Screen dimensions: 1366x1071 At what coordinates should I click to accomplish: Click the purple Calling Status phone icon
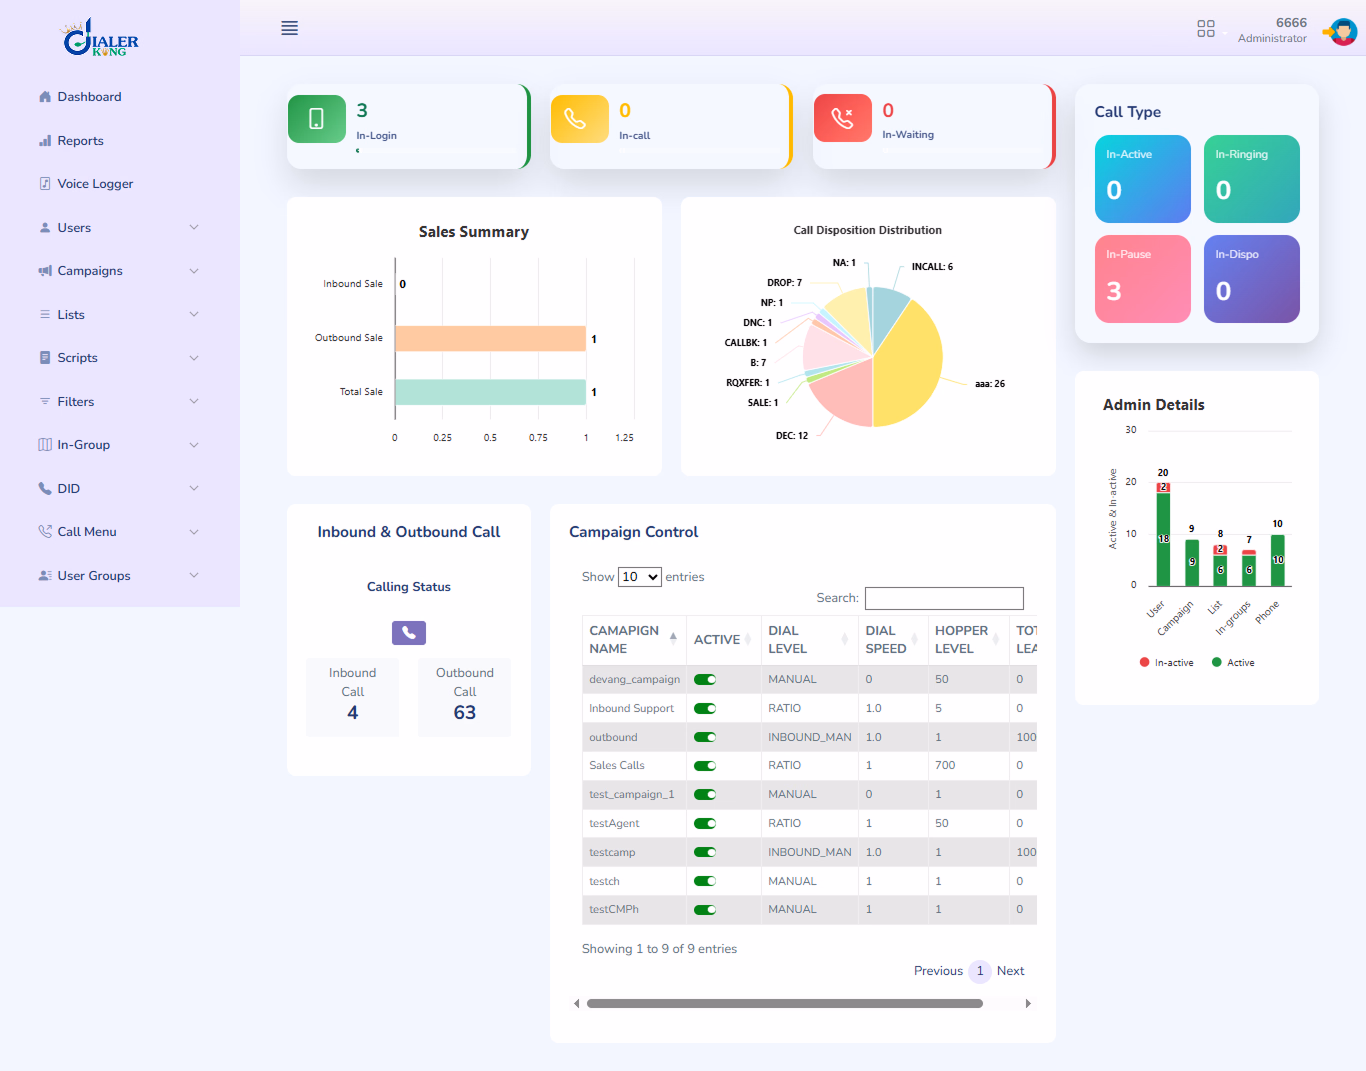coord(409,633)
